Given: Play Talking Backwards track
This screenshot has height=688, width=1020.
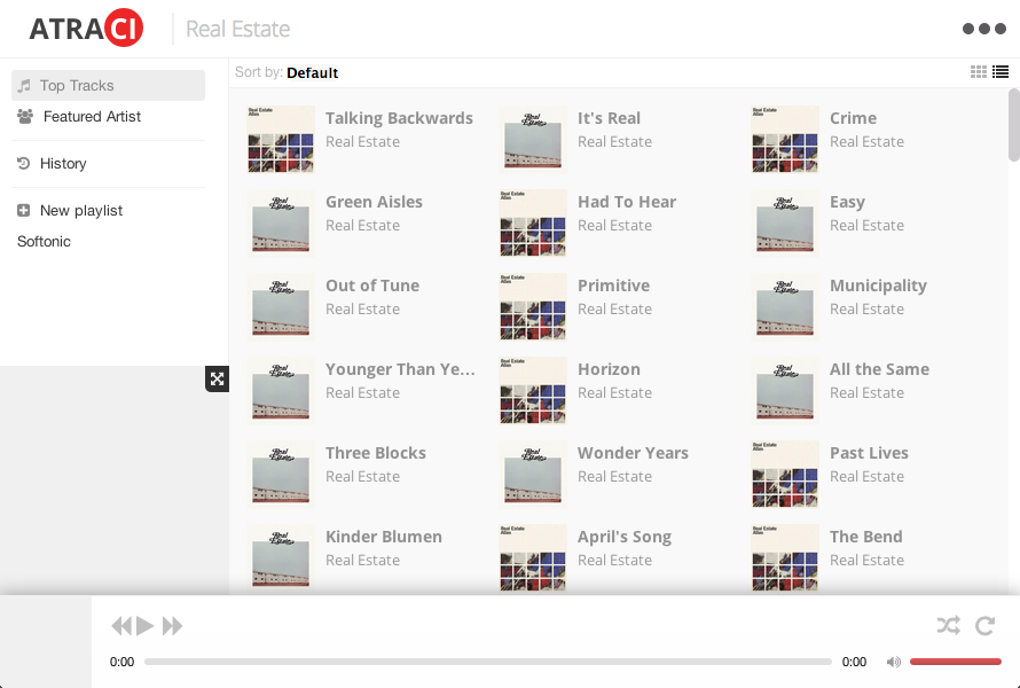Looking at the screenshot, I should coord(399,118).
